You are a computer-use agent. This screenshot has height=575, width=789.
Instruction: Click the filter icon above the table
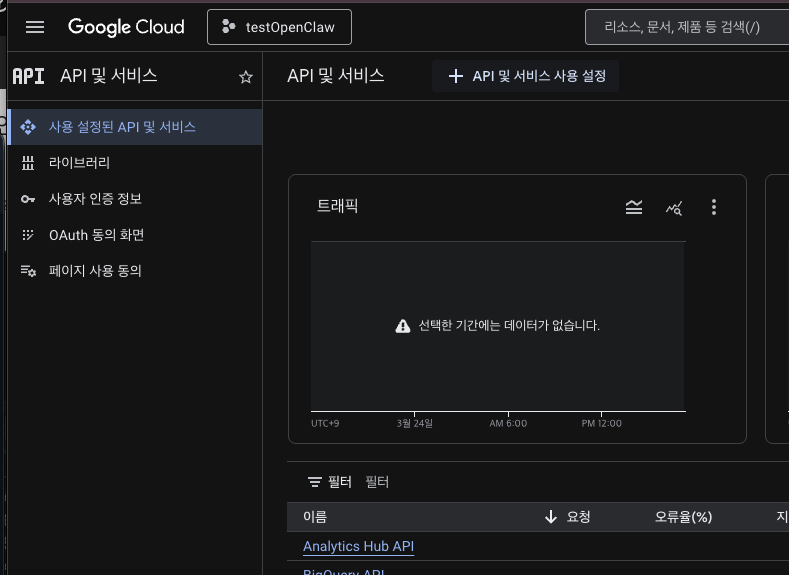(x=314, y=482)
